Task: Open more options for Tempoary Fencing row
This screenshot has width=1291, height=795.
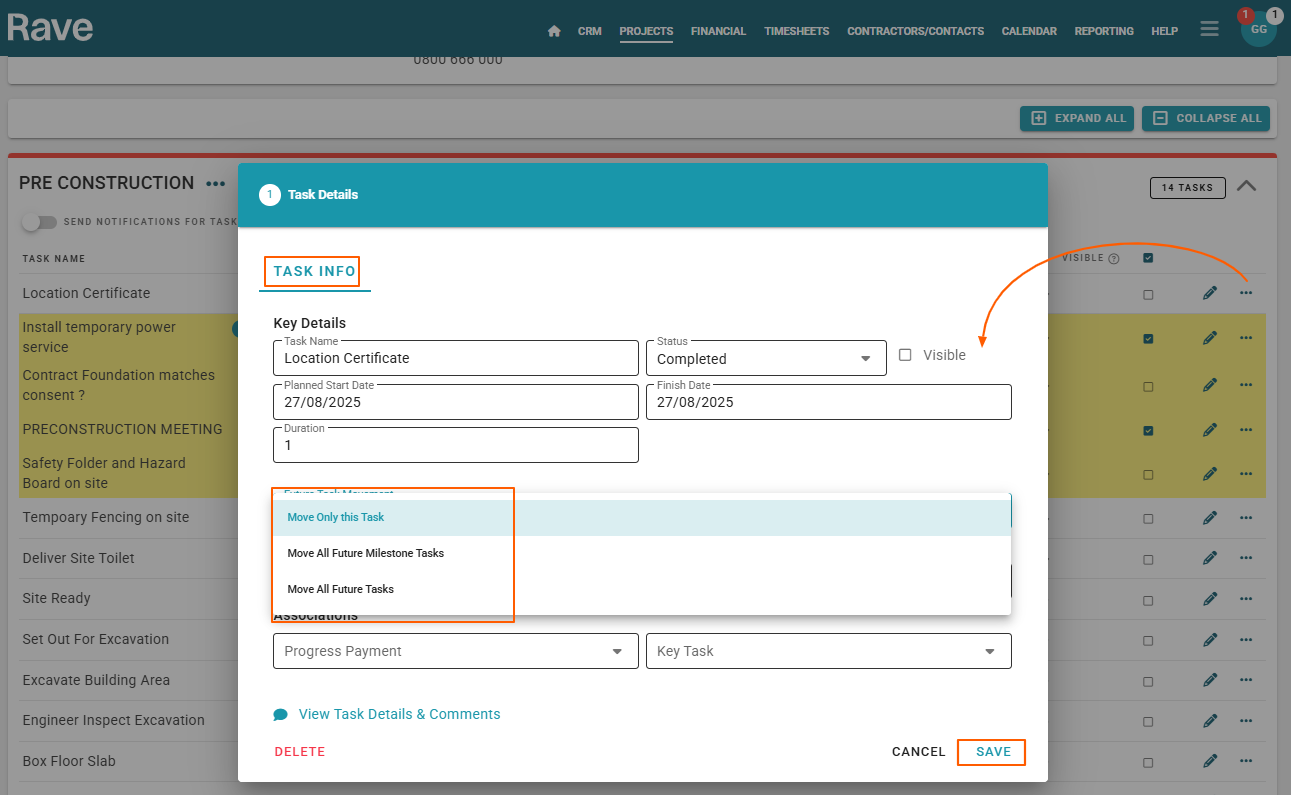Action: (1245, 518)
